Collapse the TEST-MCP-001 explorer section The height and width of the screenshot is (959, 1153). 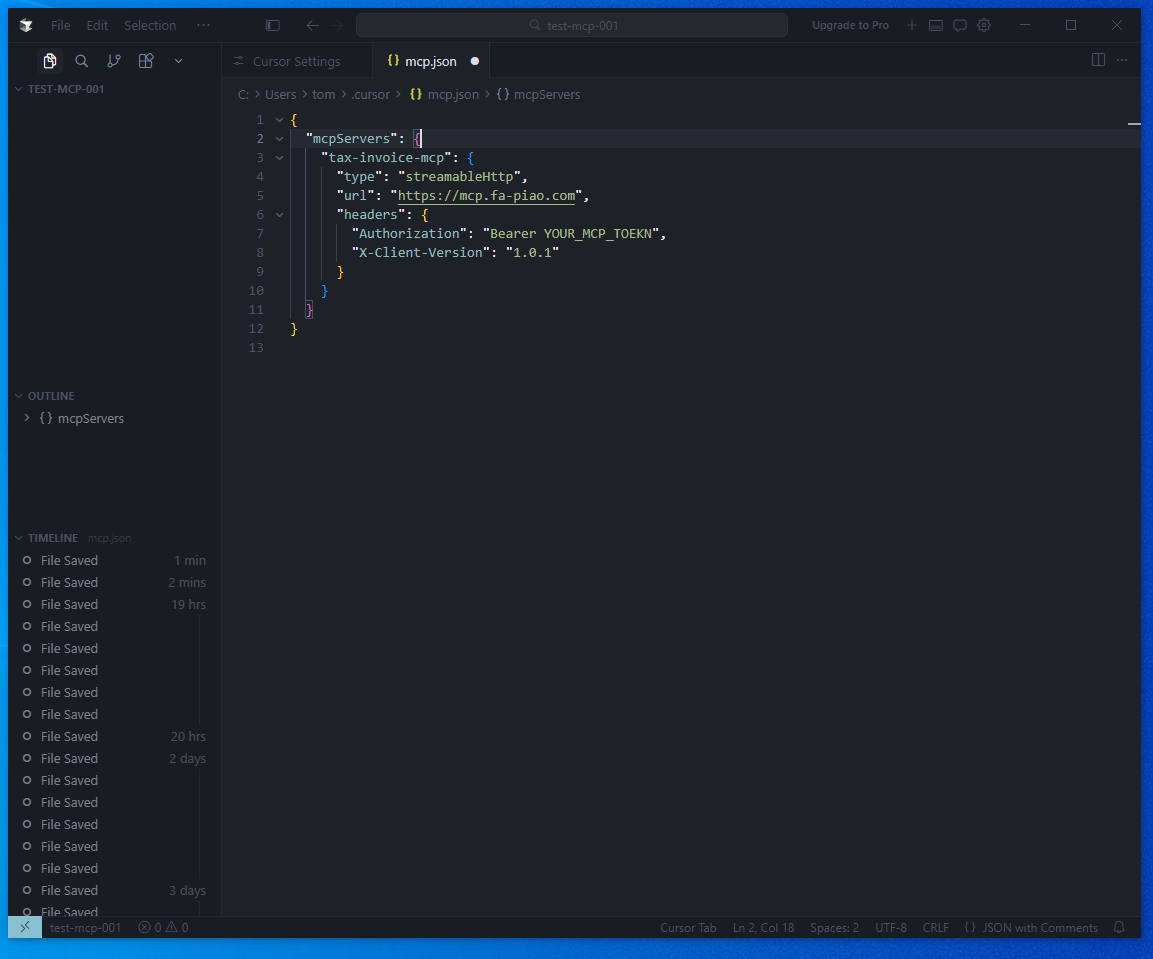[x=66, y=89]
